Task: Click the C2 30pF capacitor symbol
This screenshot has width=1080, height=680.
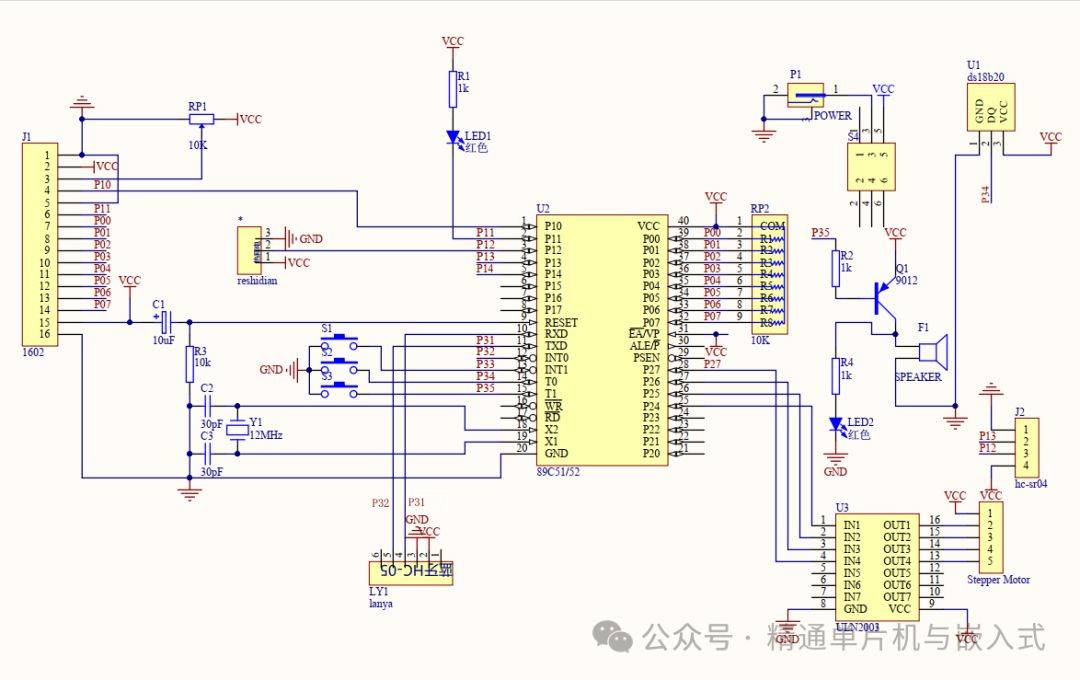Action: 207,406
